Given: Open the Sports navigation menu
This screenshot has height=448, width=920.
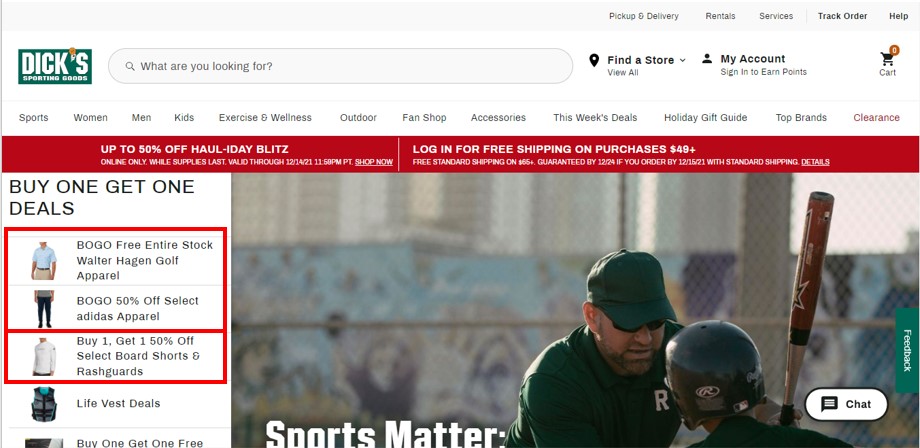Looking at the screenshot, I should (33, 117).
